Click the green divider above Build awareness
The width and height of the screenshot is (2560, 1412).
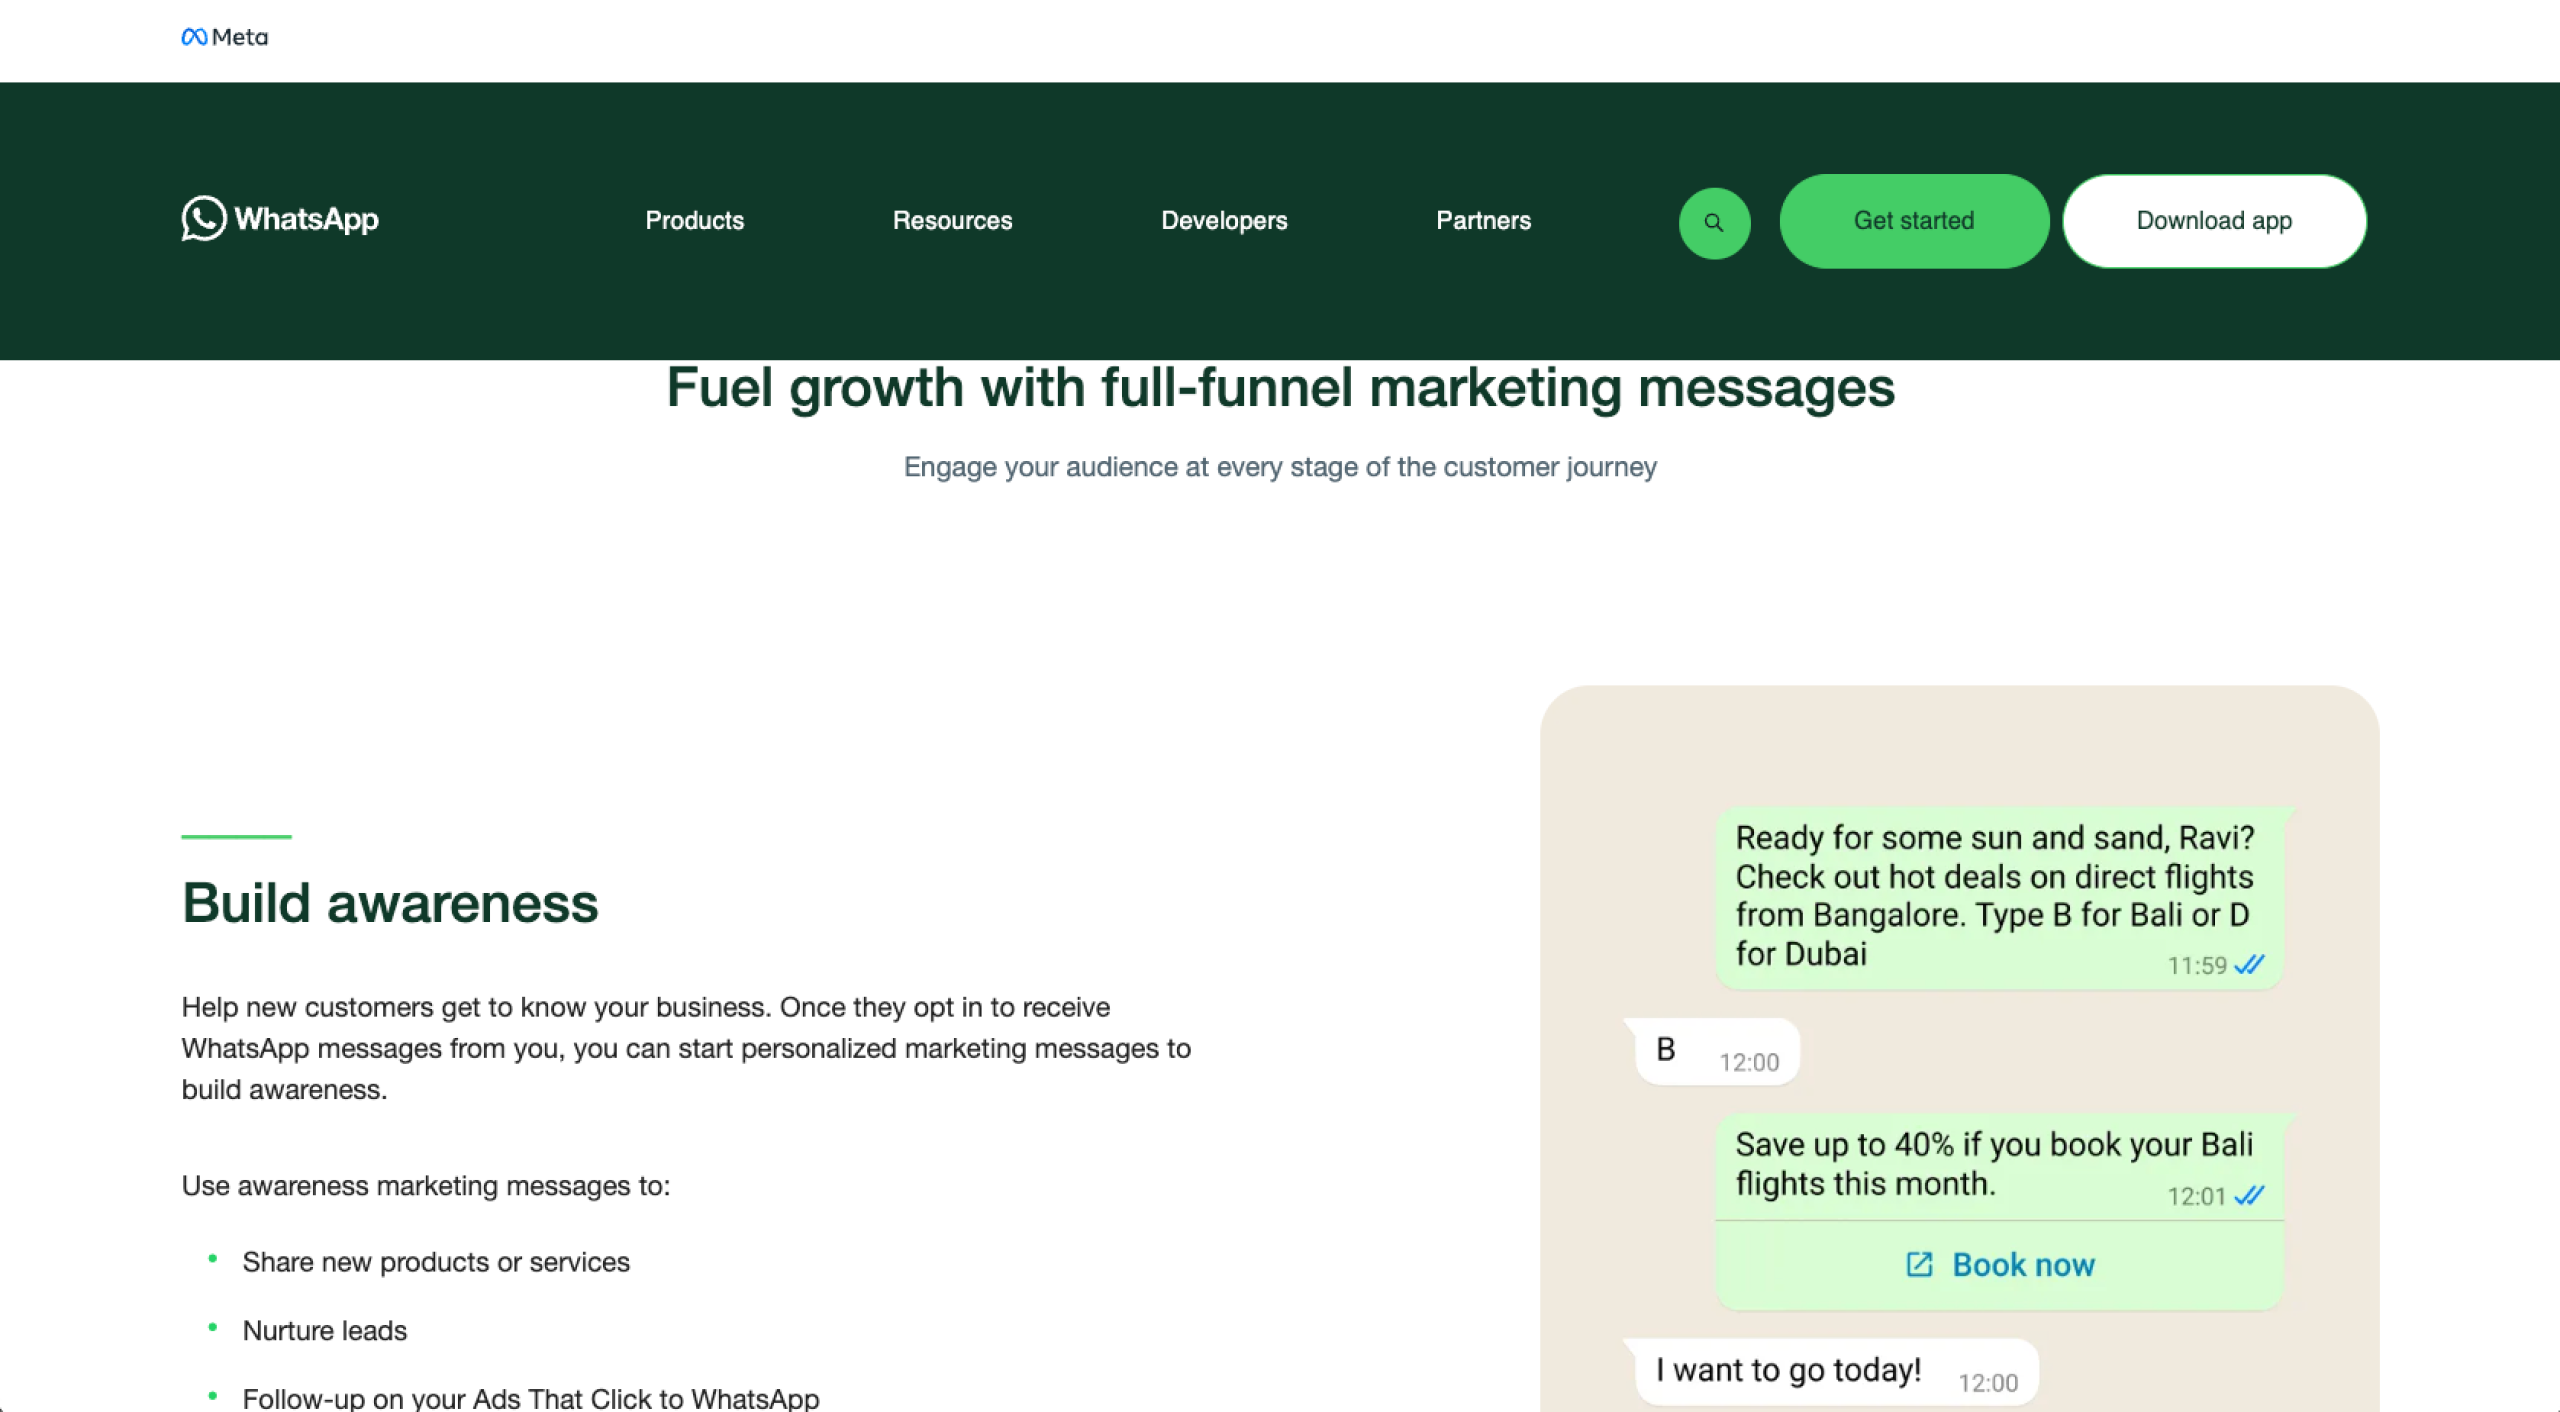tap(236, 838)
